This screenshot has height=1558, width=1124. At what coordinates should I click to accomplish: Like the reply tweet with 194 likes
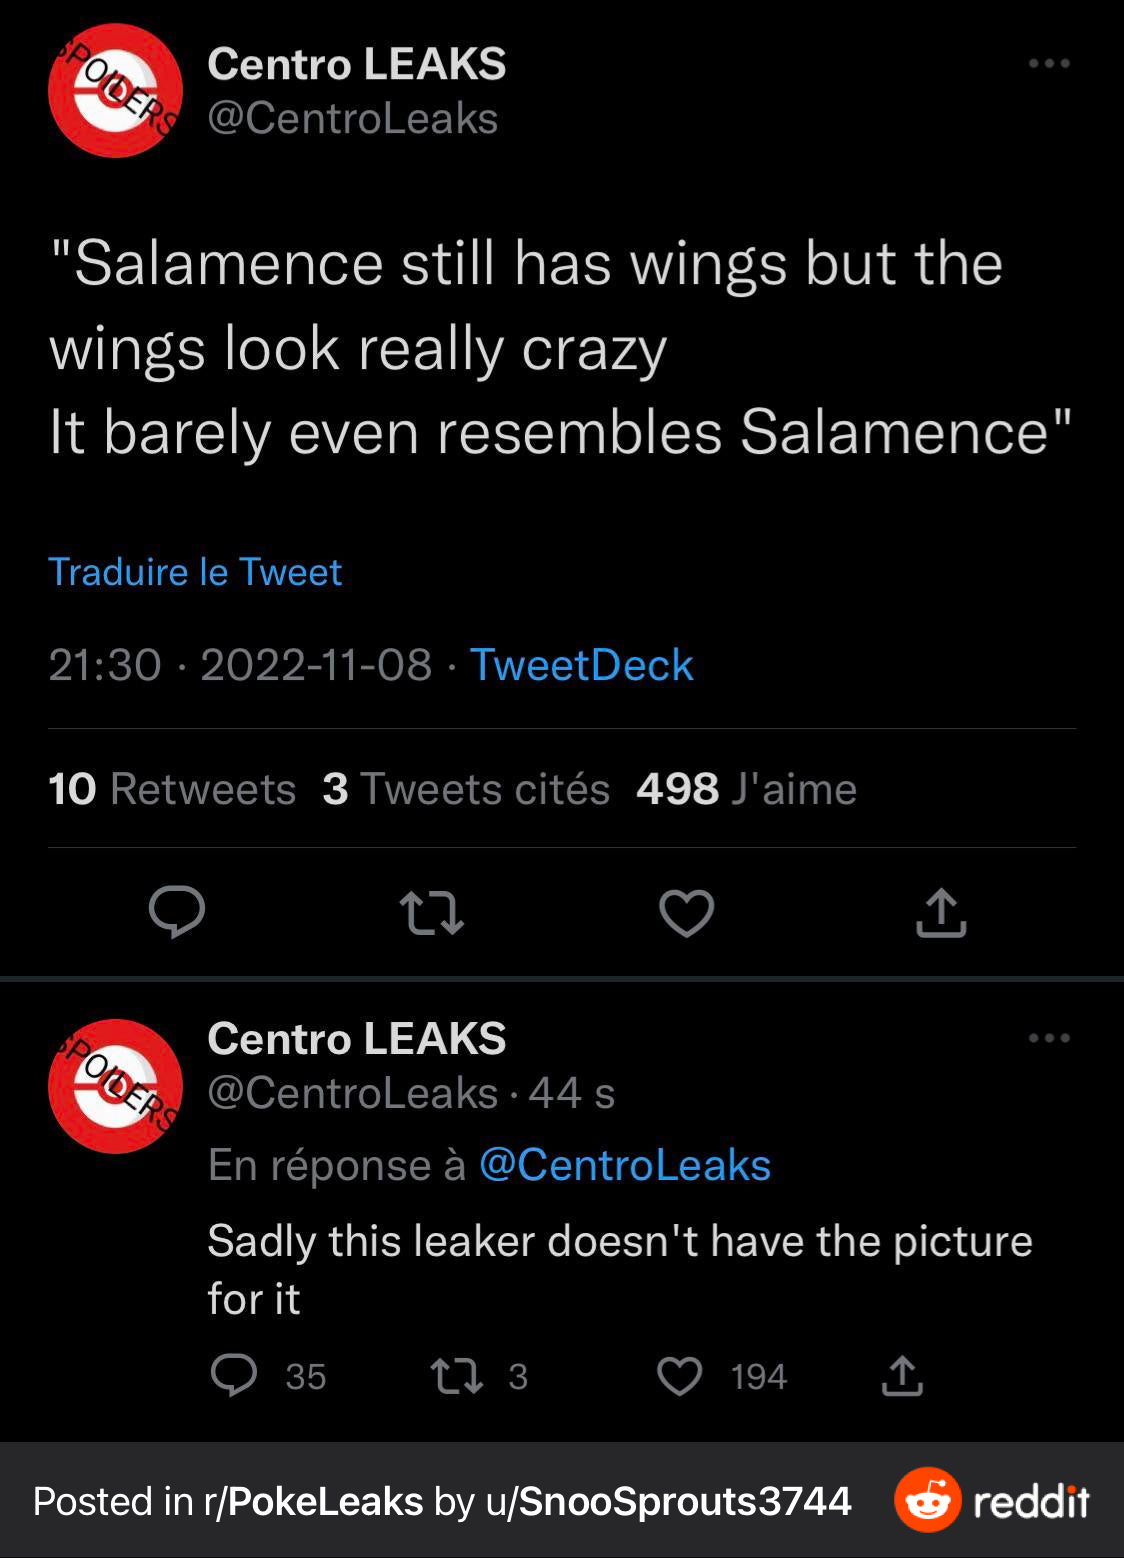click(680, 1375)
